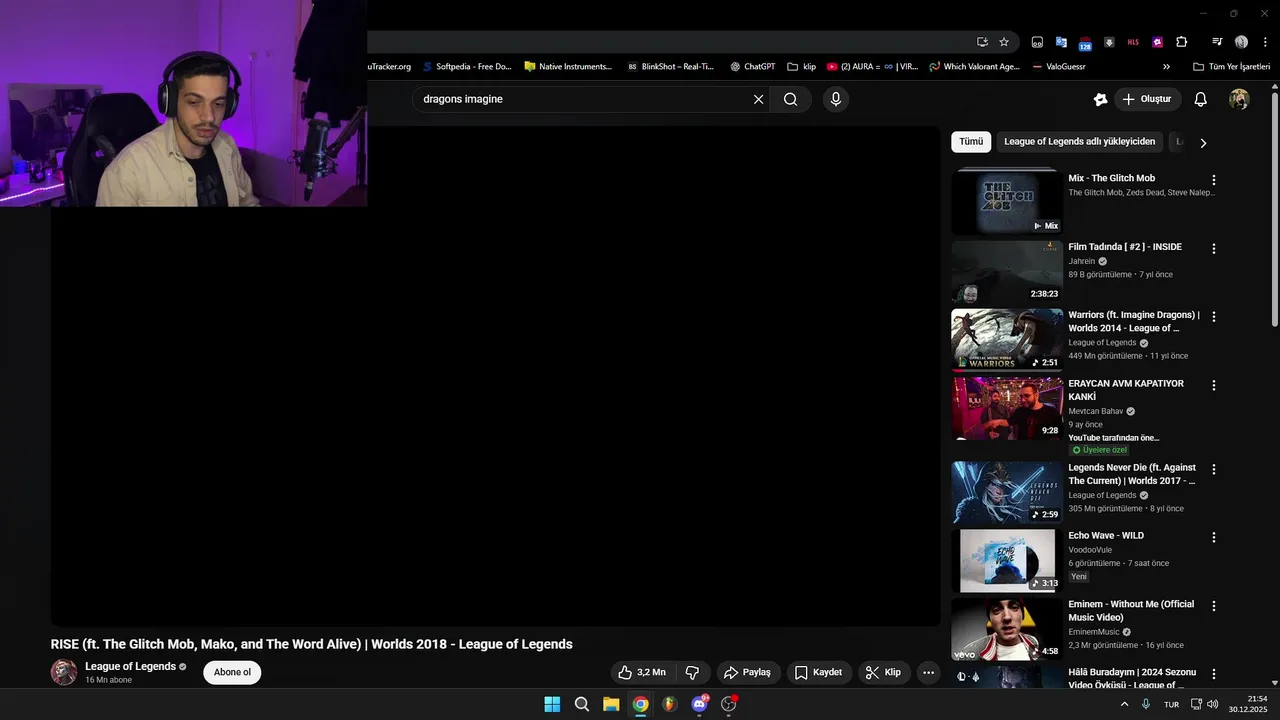Viewport: 1280px width, 720px height.
Task: Clear the YouTube search box text
Action: (x=758, y=99)
